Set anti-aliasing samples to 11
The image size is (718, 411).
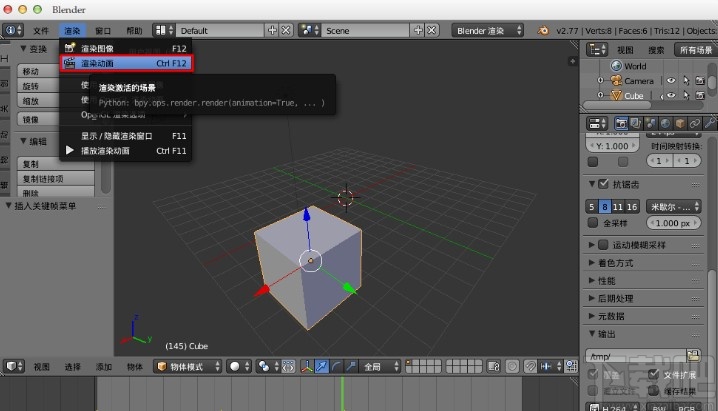[x=618, y=207]
